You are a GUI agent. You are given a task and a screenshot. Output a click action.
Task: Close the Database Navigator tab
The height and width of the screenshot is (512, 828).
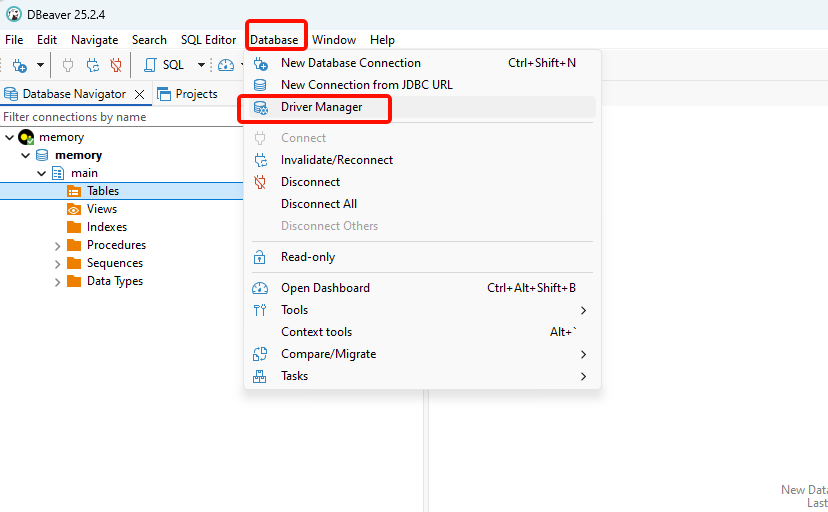tap(139, 94)
